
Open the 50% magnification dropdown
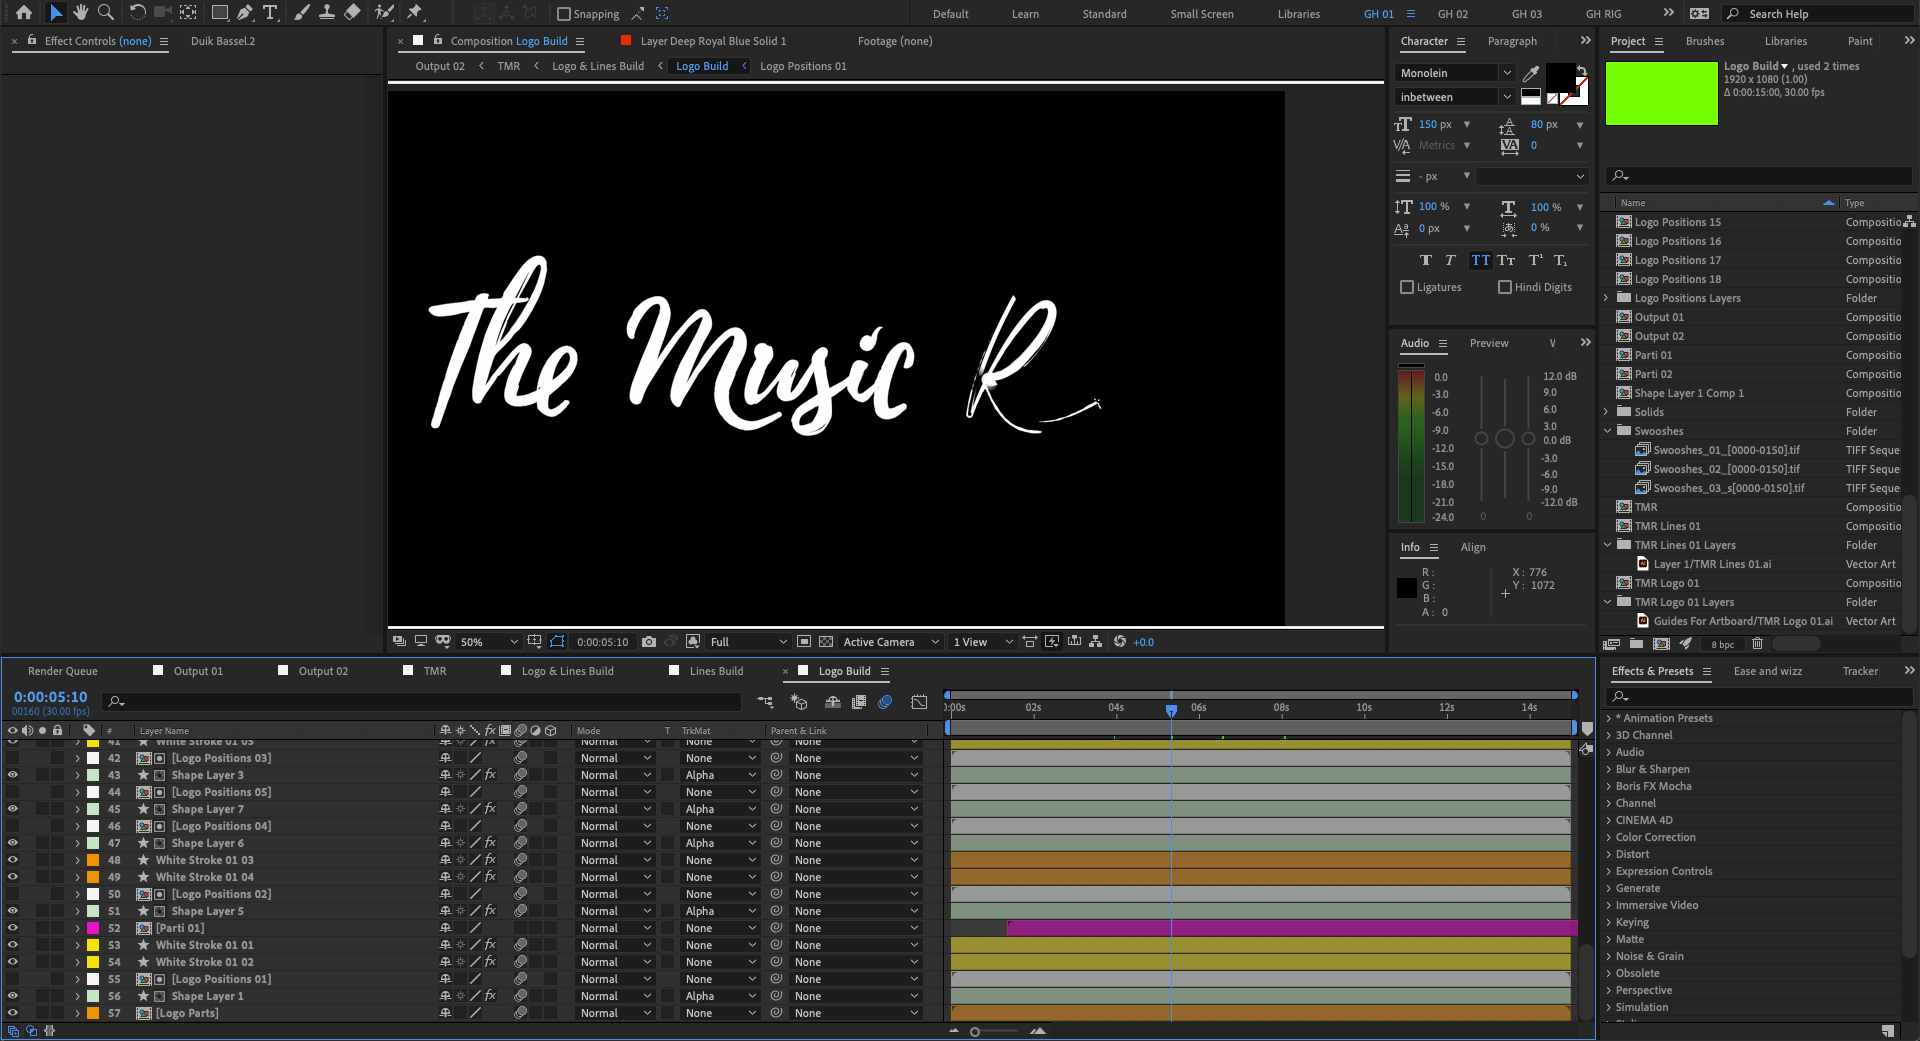click(489, 642)
